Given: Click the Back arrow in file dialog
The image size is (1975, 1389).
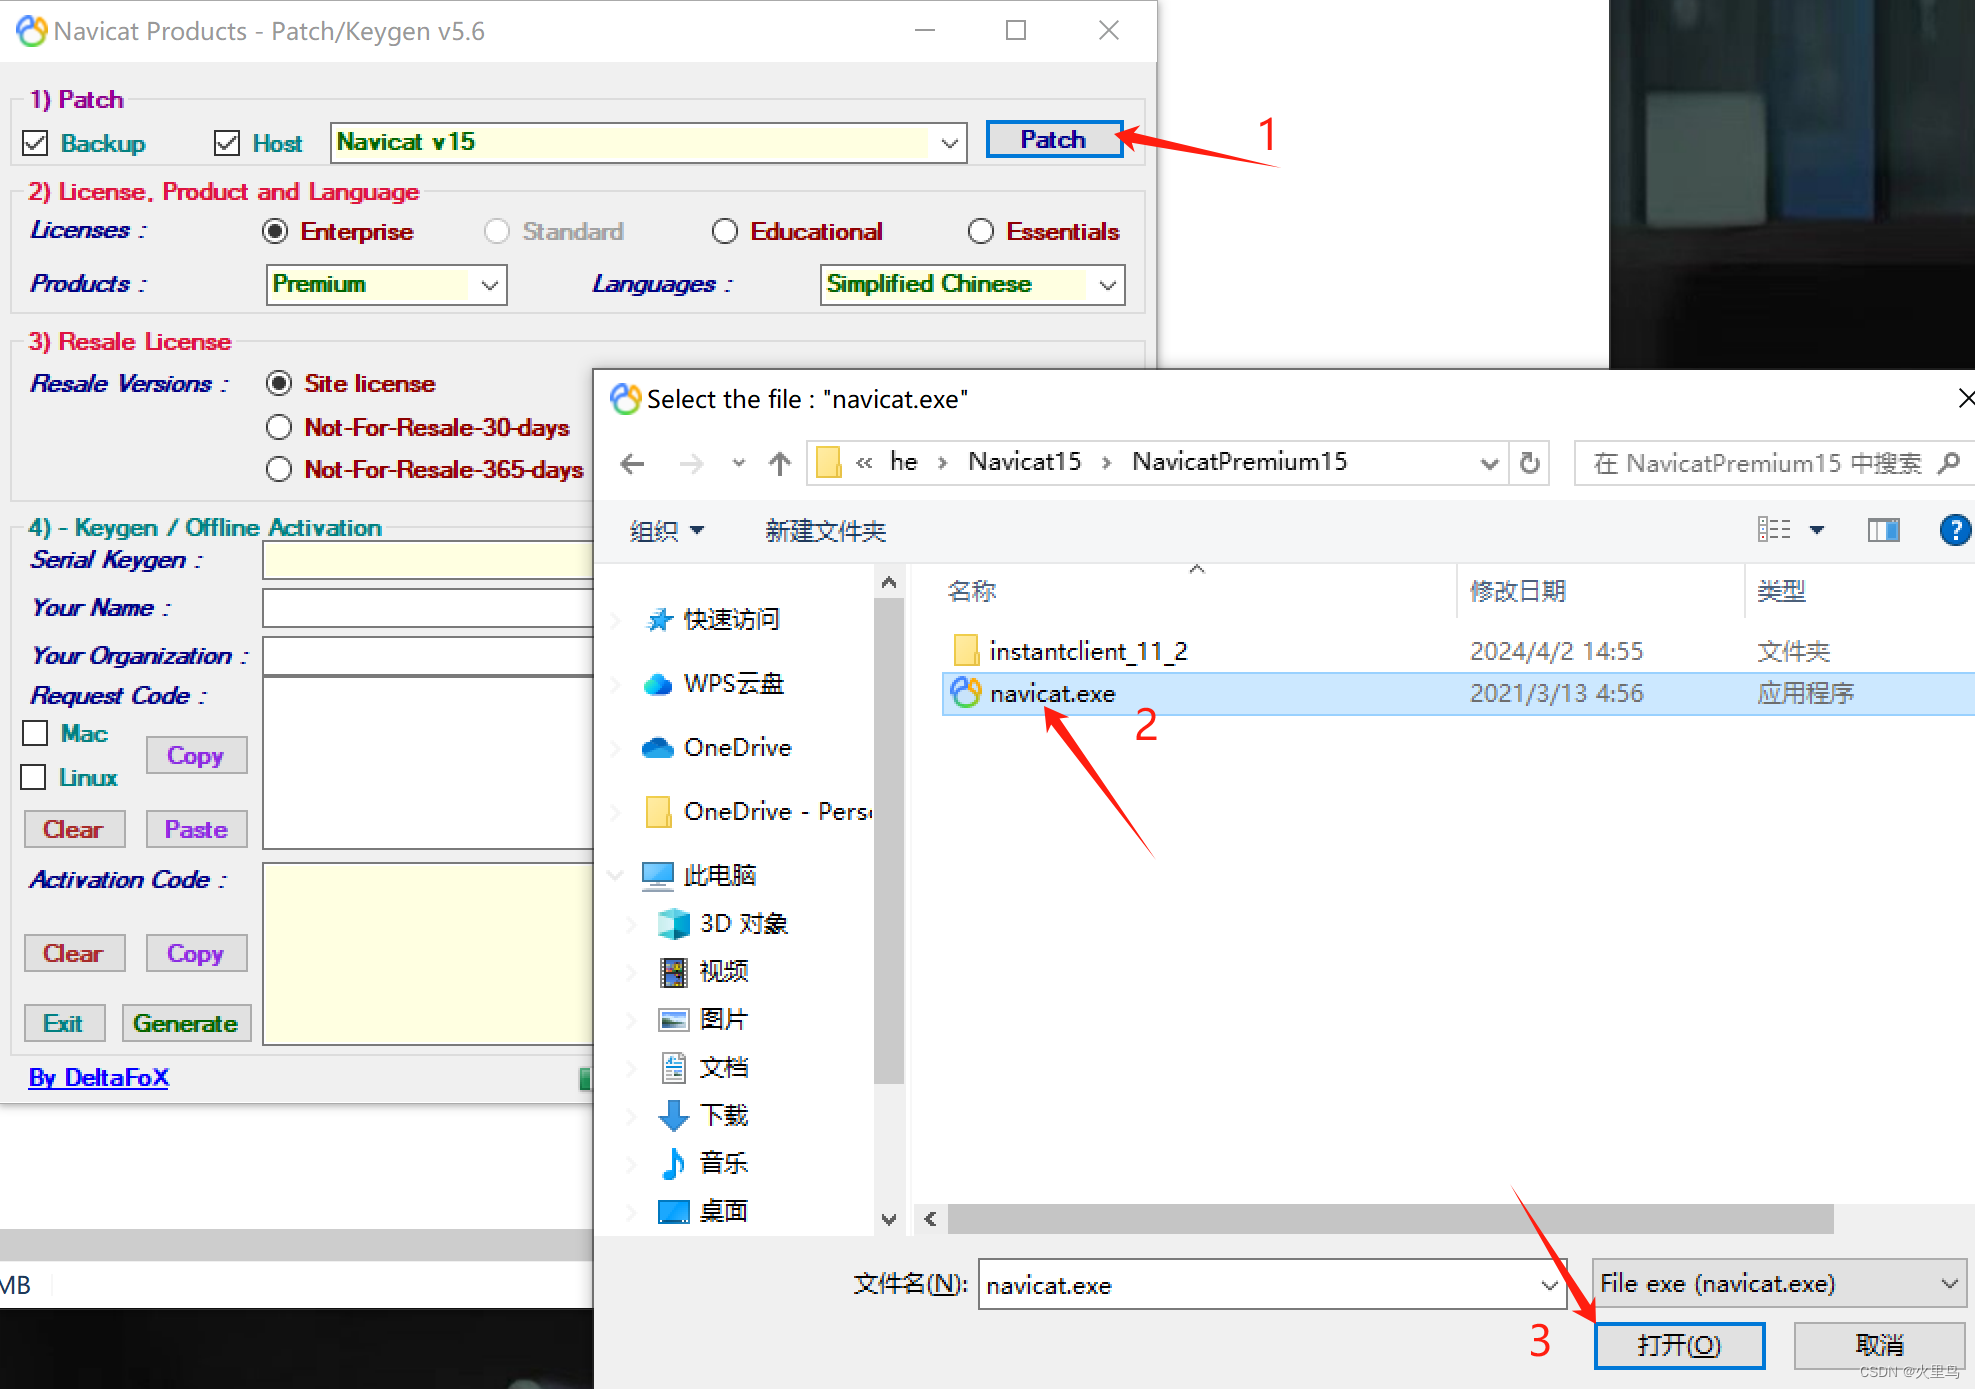Looking at the screenshot, I should (632, 464).
